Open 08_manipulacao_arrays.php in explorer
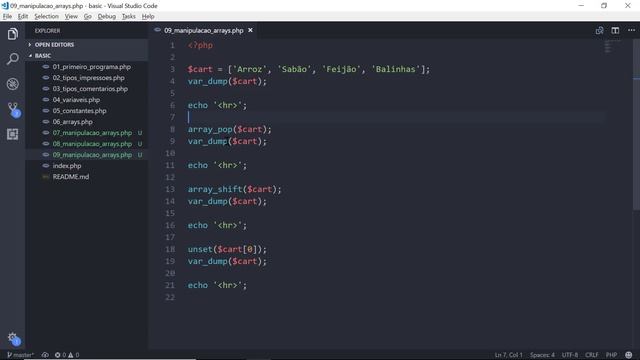This screenshot has height=360, width=640. point(87,144)
